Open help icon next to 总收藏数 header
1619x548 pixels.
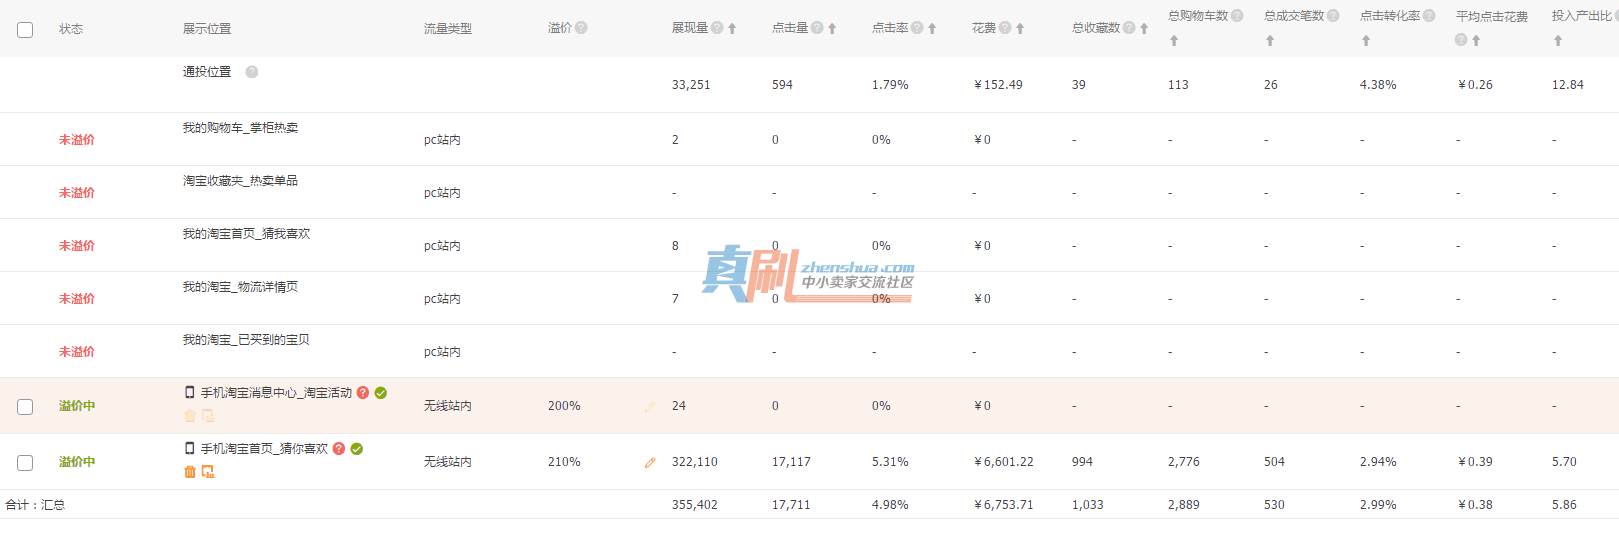(1129, 28)
